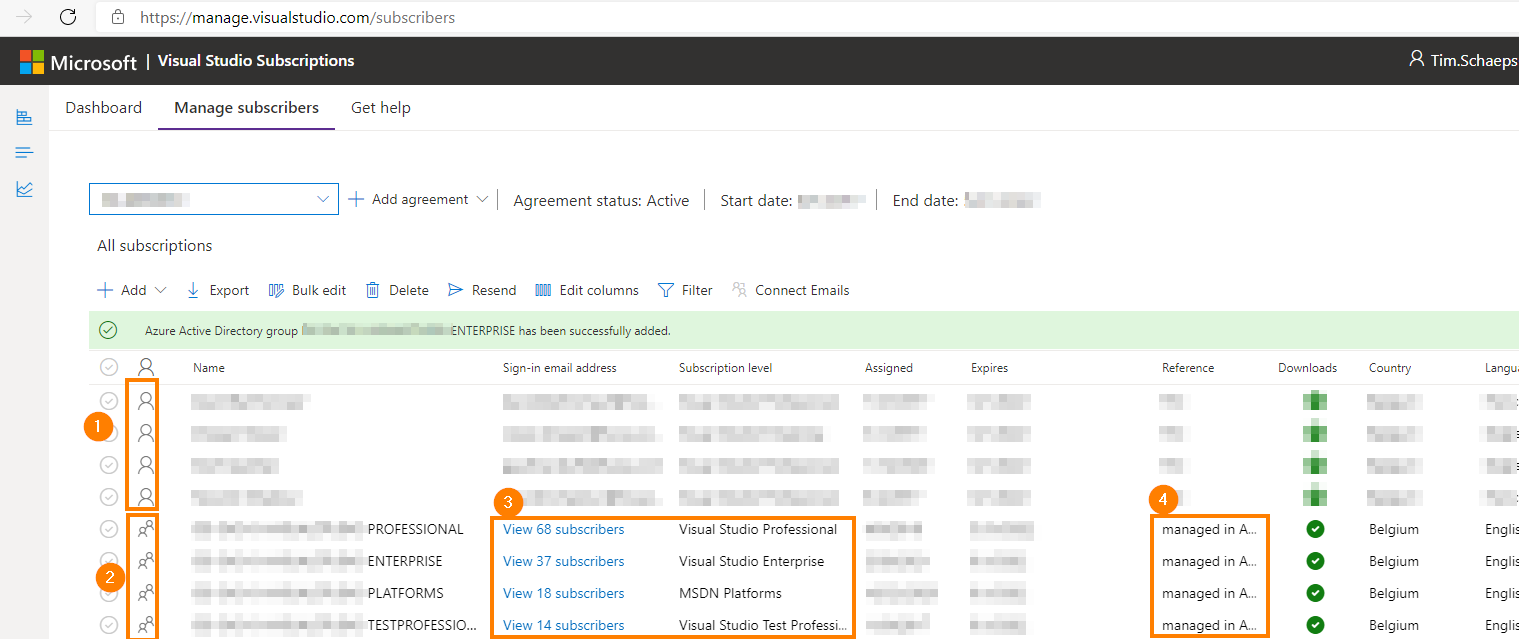Open the list lines icon in left sidebar
Screen dimensions: 1519x639
point(24,153)
